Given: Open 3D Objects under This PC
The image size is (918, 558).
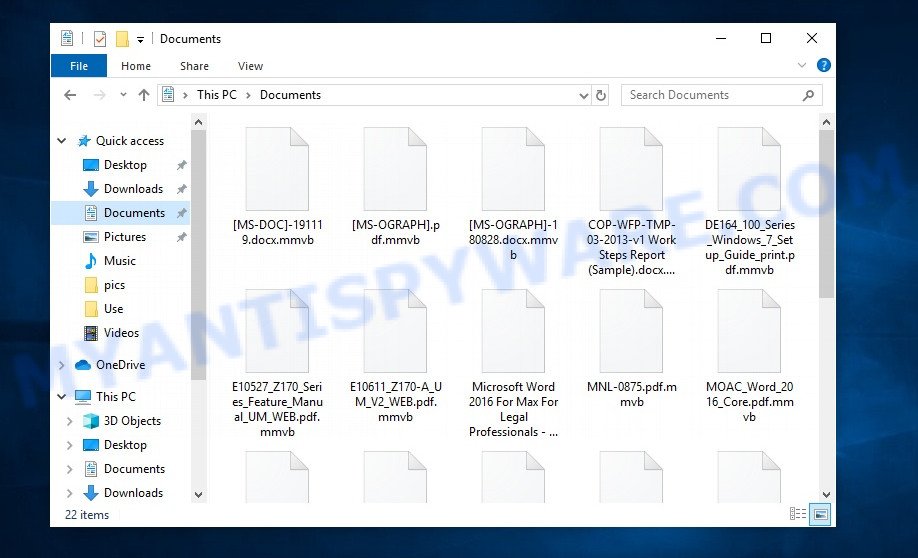Looking at the screenshot, I should click(132, 421).
